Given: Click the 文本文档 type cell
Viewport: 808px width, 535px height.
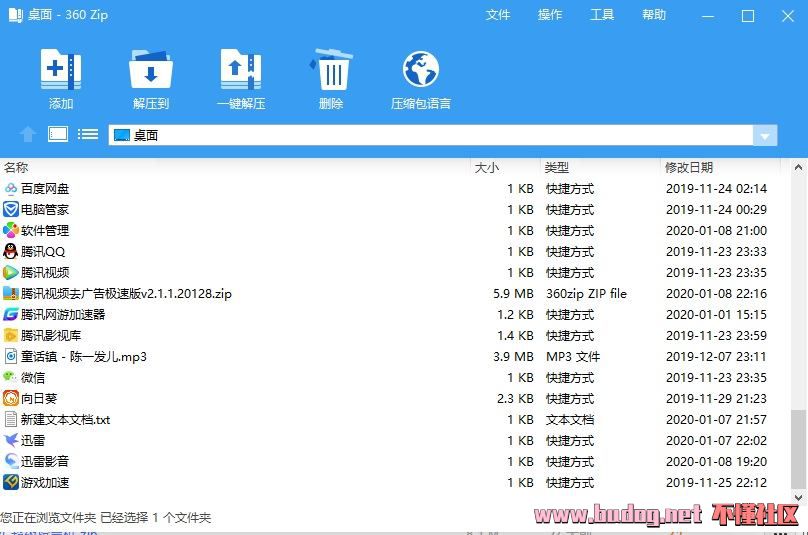Looking at the screenshot, I should (570, 420).
